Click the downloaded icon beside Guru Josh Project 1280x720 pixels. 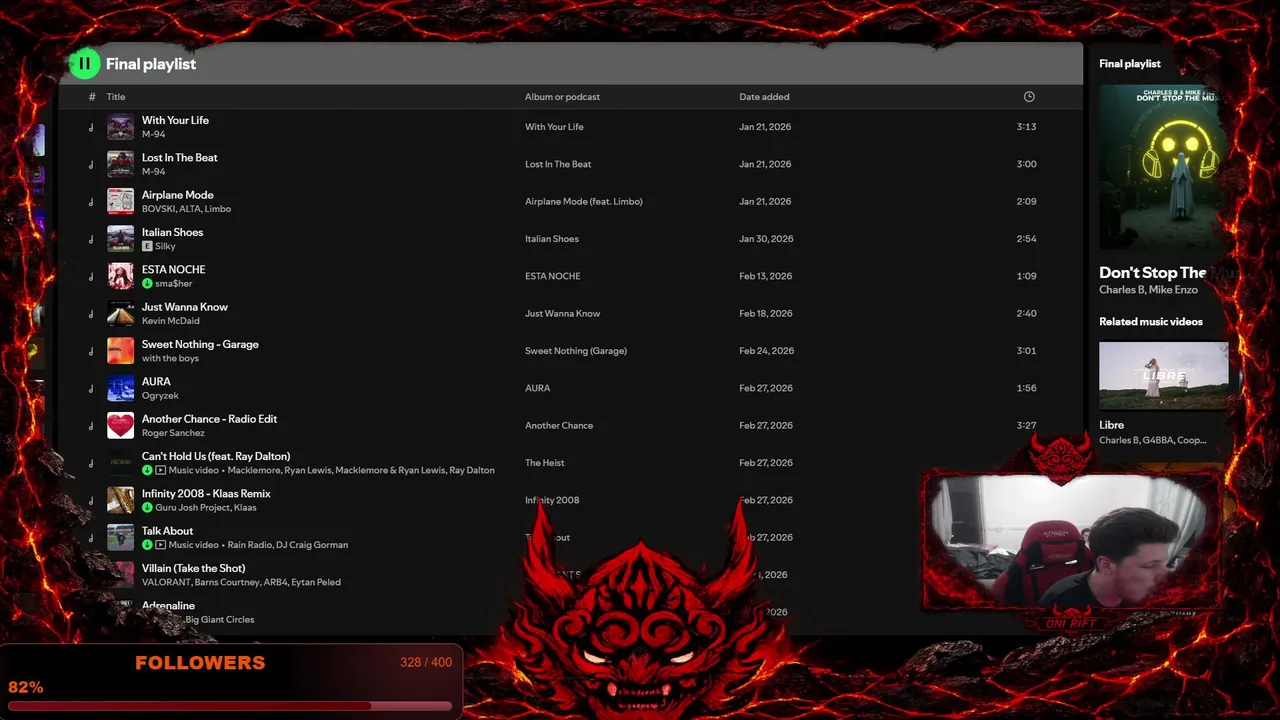[147, 508]
